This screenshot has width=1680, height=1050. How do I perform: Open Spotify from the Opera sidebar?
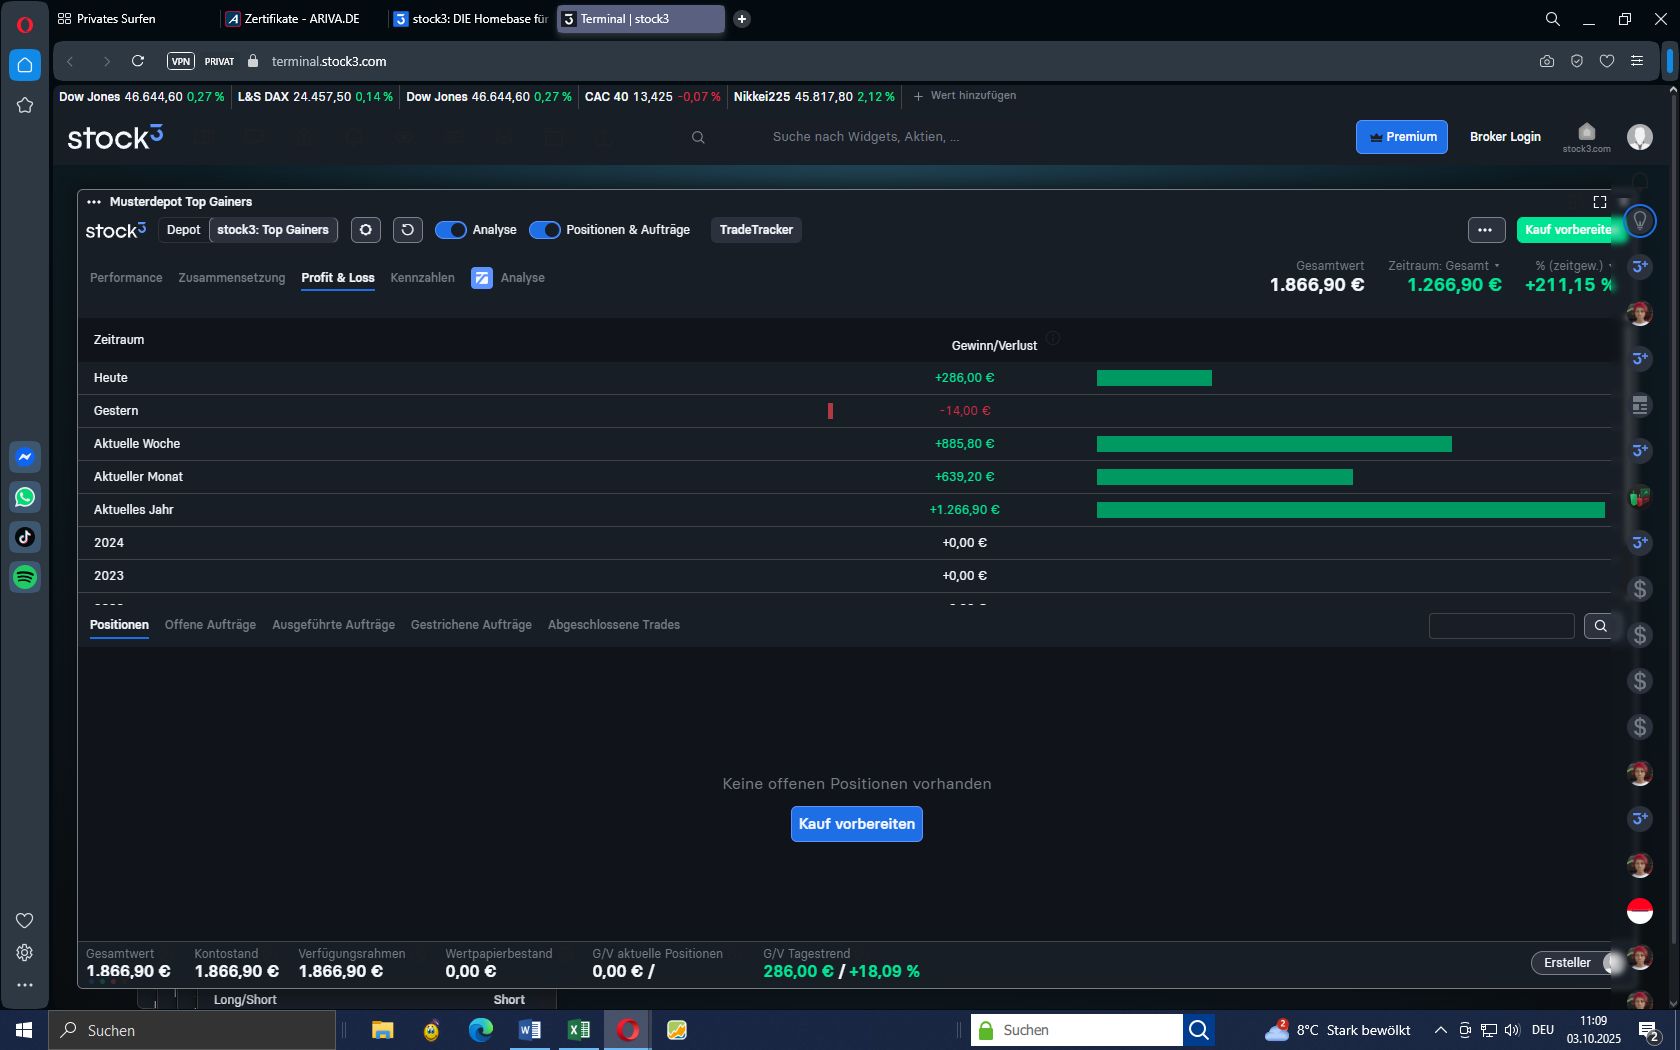(x=25, y=577)
